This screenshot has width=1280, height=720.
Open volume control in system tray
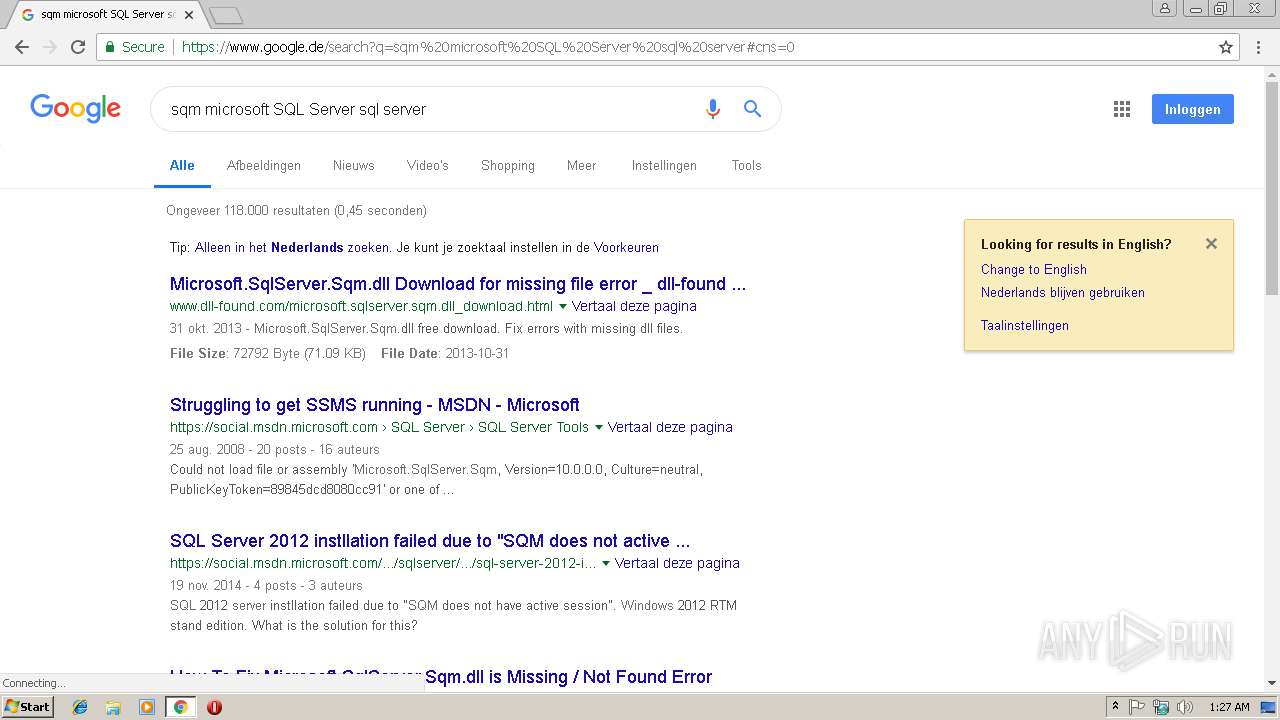click(1185, 707)
